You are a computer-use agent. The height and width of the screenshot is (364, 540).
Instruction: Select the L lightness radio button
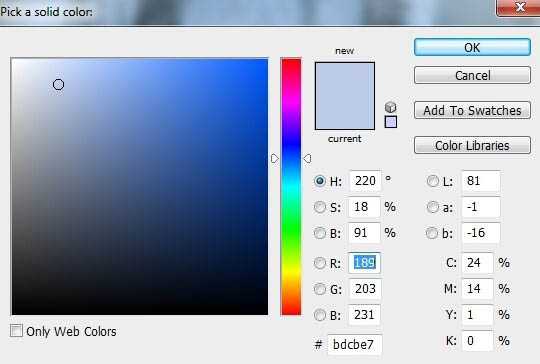(433, 181)
